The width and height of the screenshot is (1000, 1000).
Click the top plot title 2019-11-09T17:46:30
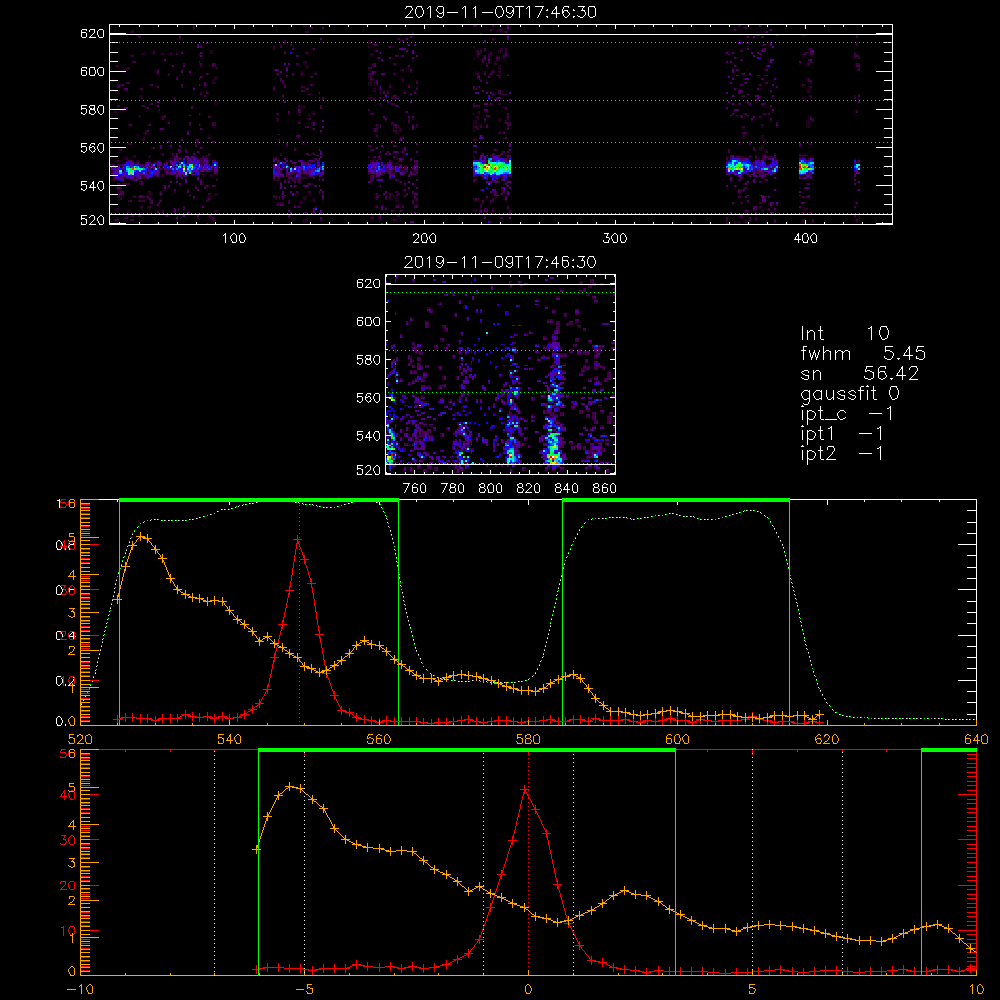(x=500, y=12)
